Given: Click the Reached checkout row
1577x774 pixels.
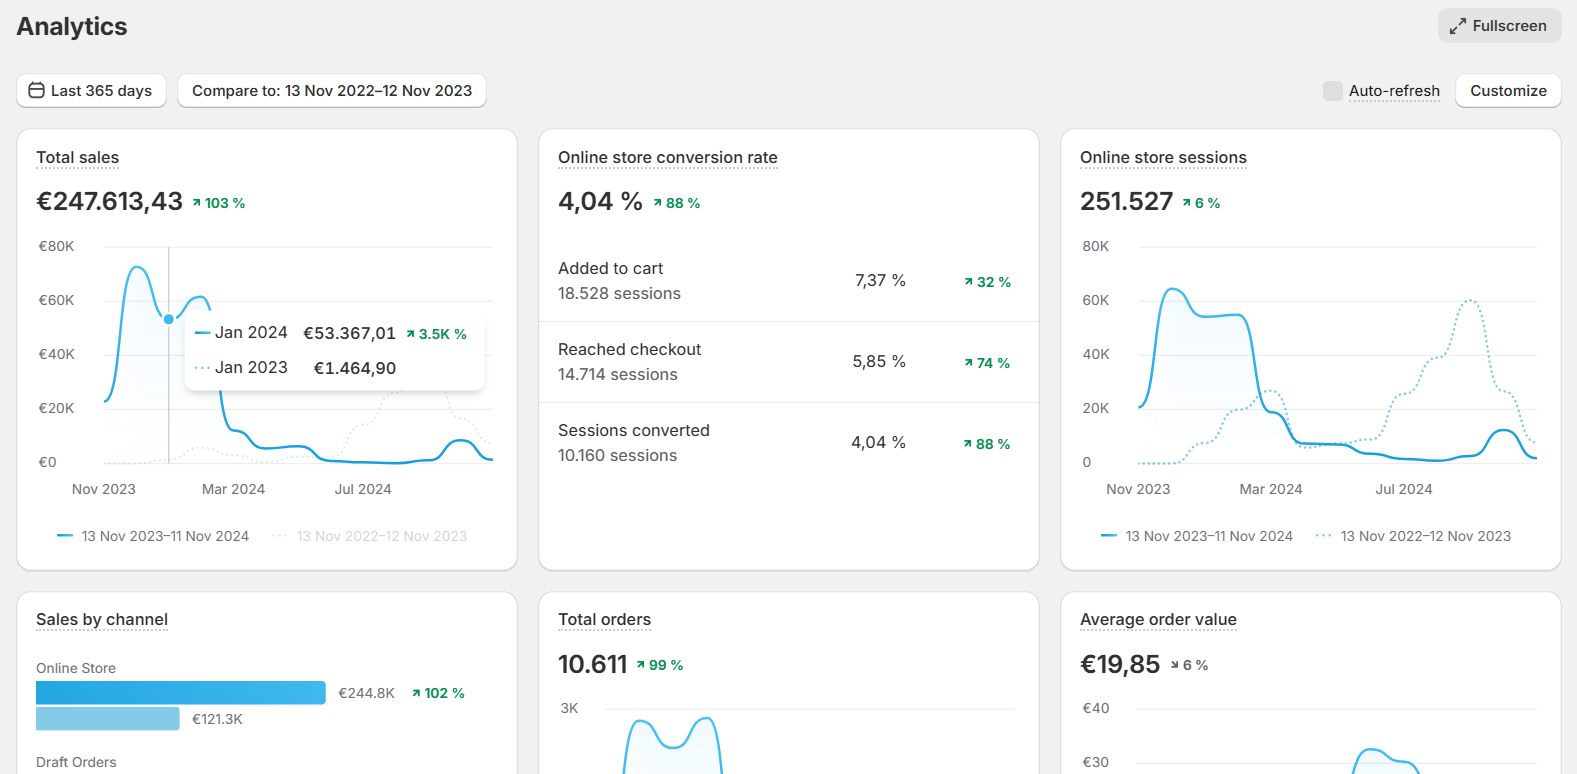Looking at the screenshot, I should [x=789, y=362].
